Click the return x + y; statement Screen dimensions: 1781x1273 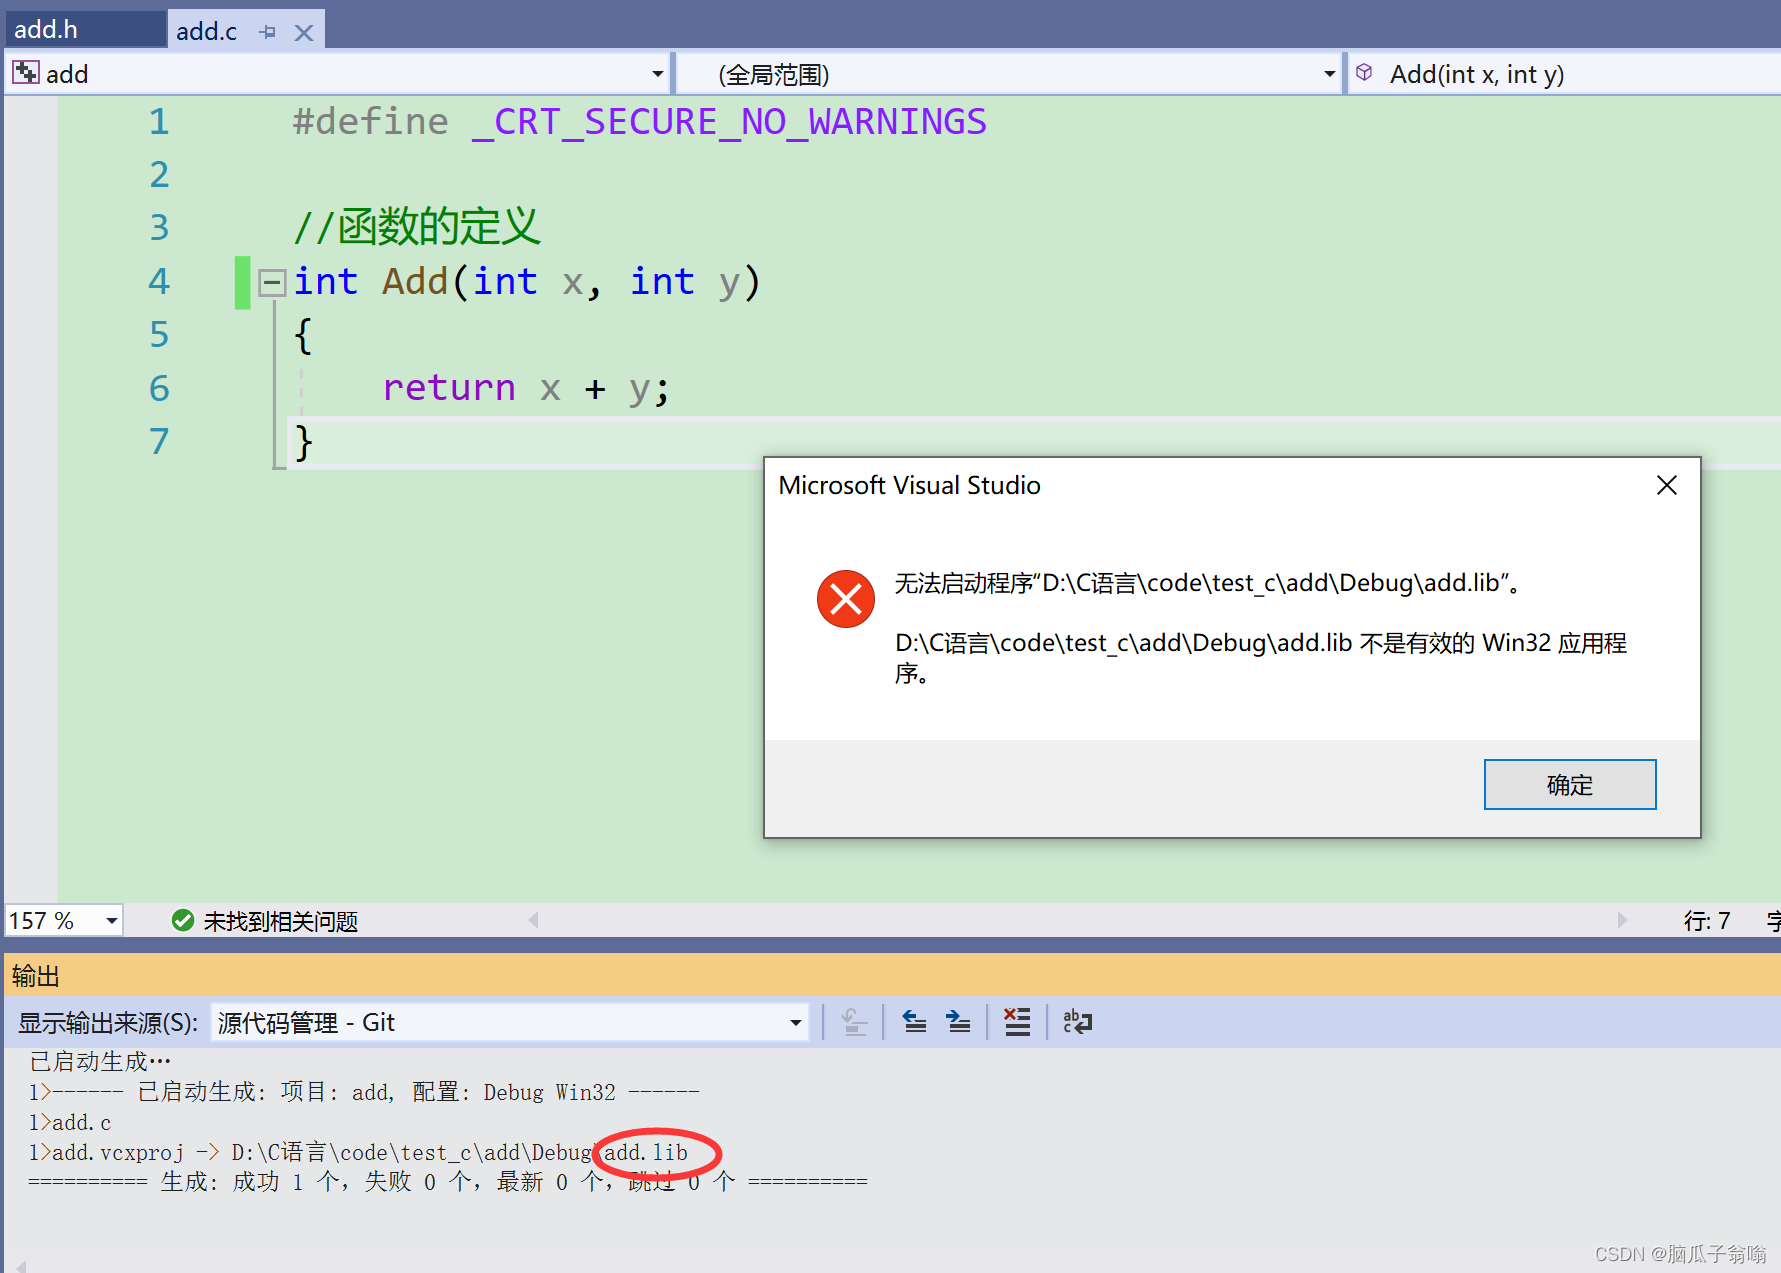pos(526,388)
